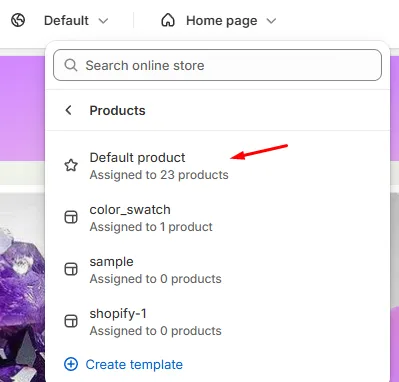Click the chevron next to Home page
This screenshot has height=382, width=399.
(x=272, y=21)
